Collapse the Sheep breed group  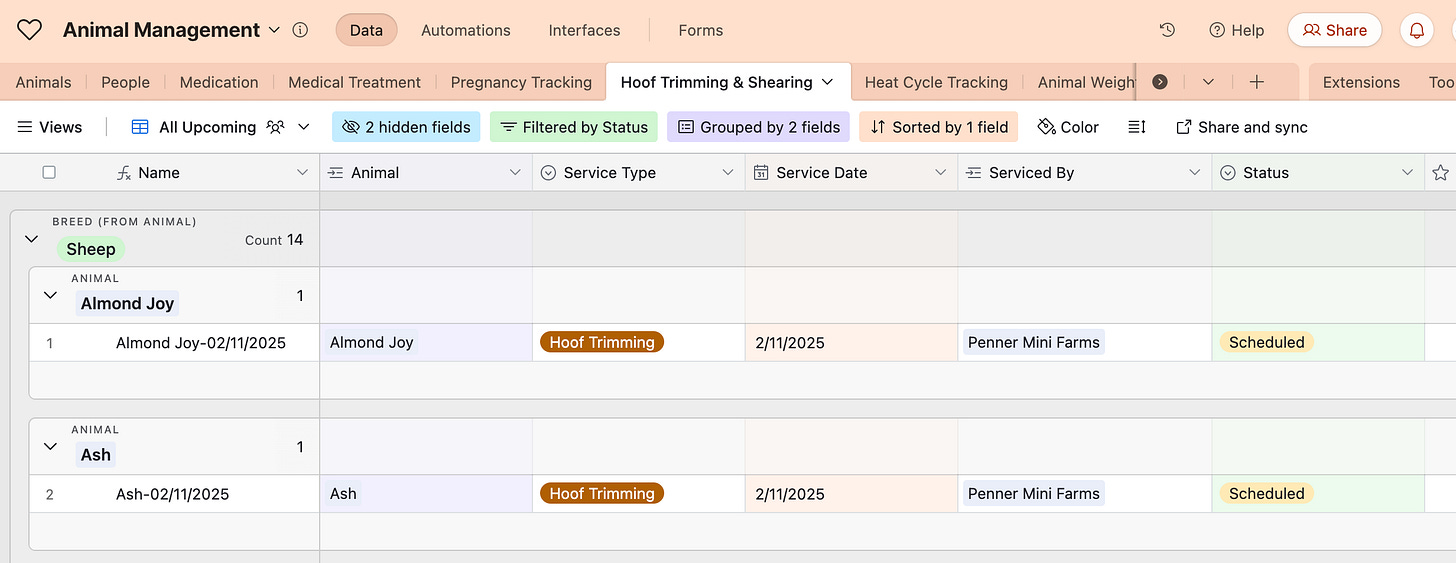[x=31, y=239]
